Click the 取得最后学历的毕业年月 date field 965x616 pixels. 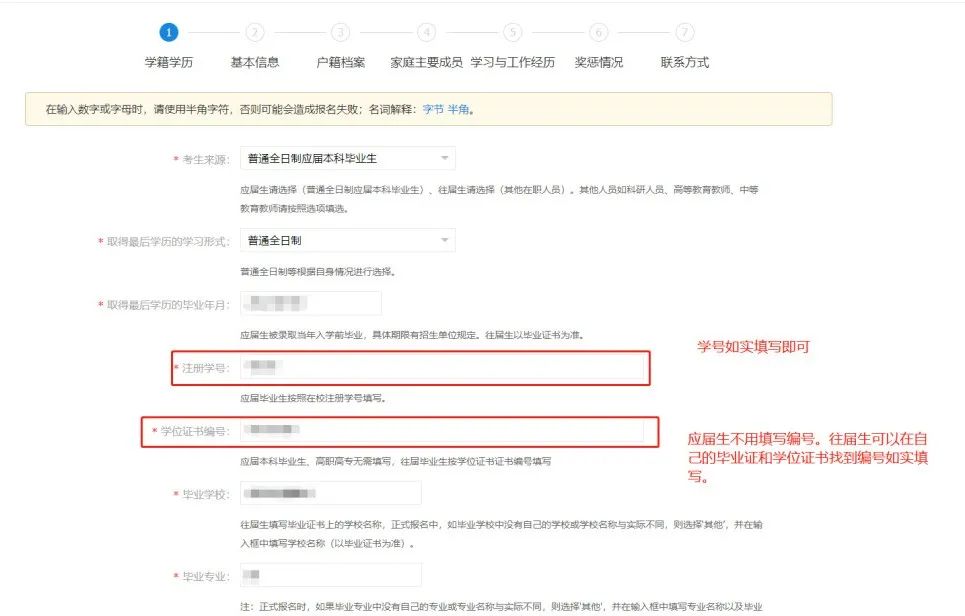point(311,304)
